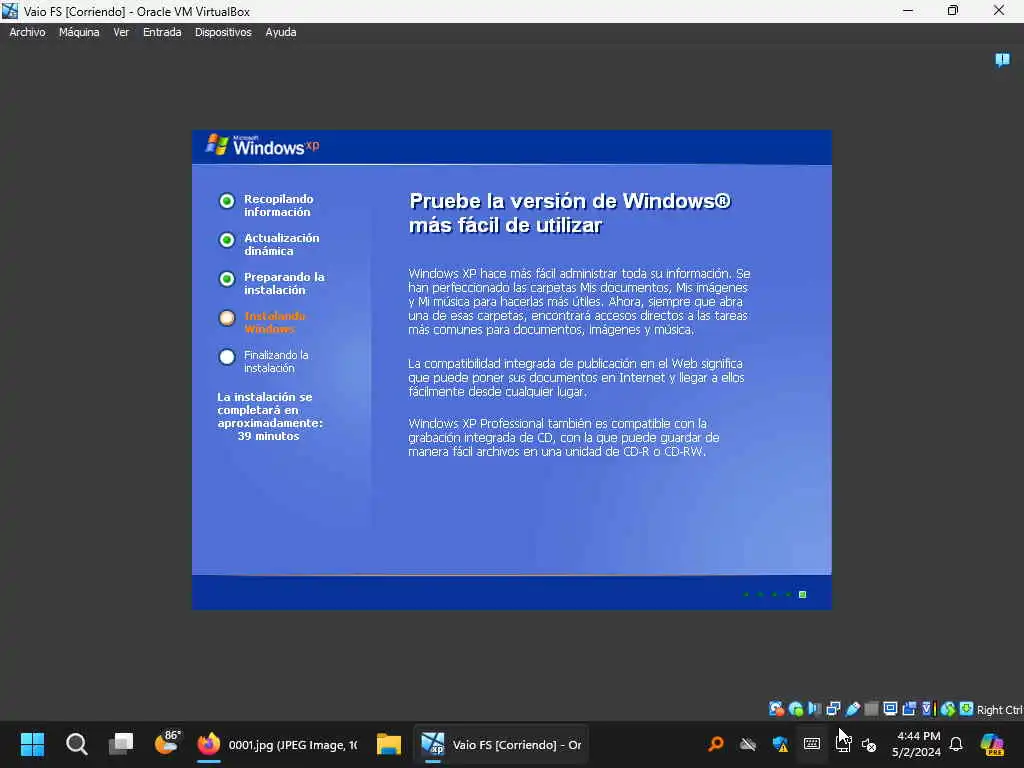Image resolution: width=1024 pixels, height=768 pixels.
Task: Open the Windows Start menu
Action: click(x=33, y=744)
